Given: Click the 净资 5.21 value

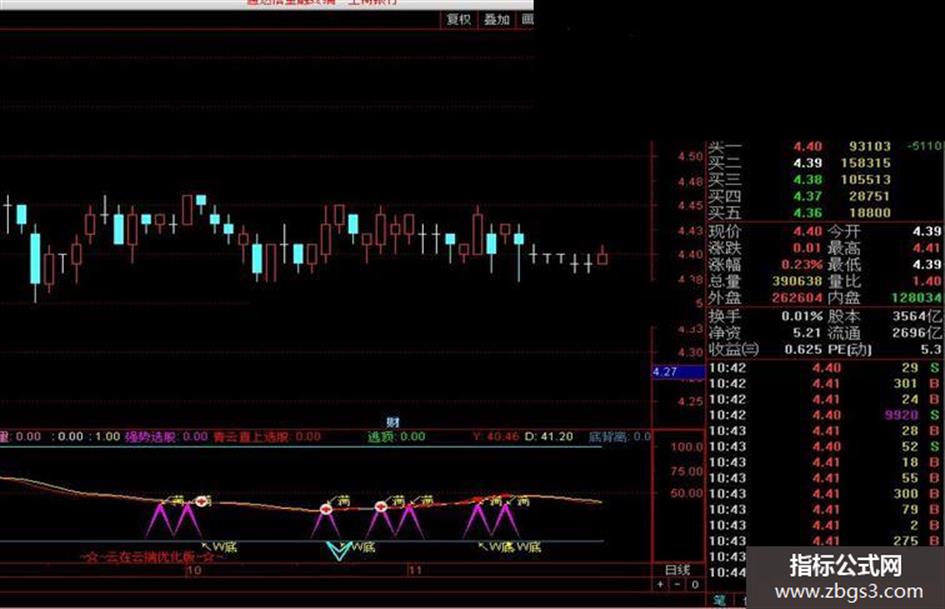Looking at the screenshot, I should coord(807,332).
